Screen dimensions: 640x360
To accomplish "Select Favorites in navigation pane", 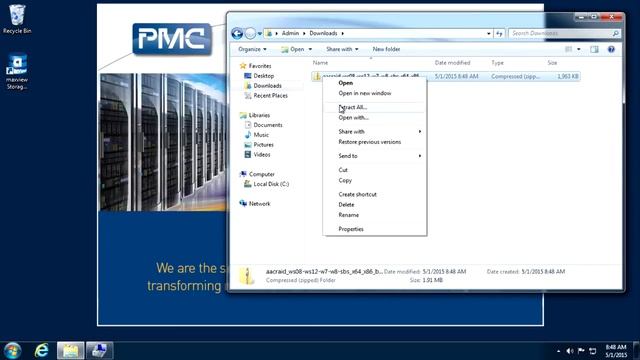I will pos(256,66).
